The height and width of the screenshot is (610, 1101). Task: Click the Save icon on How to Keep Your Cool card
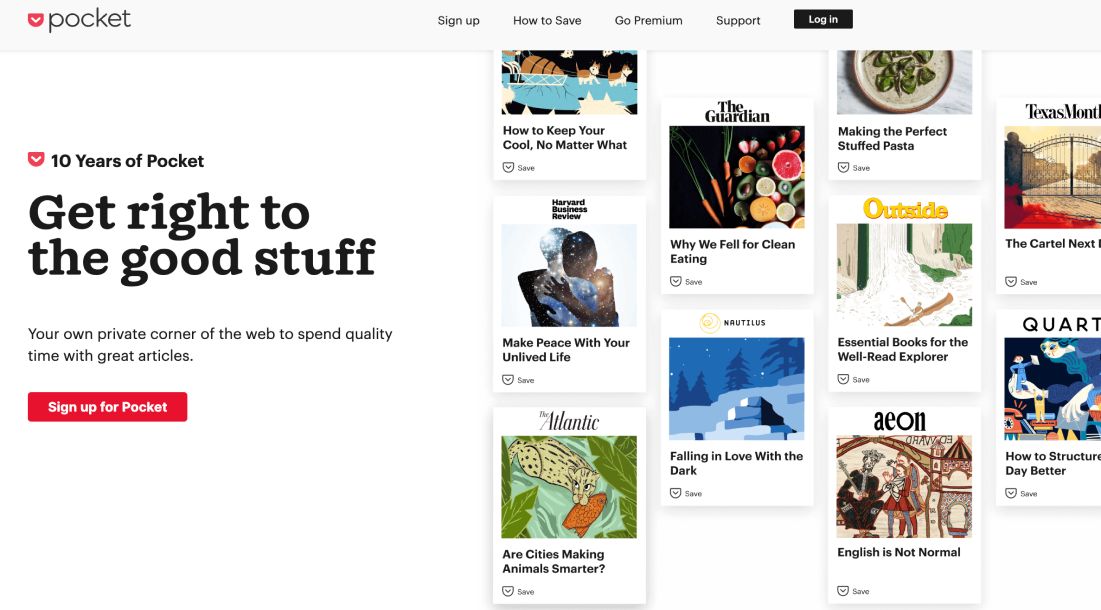[508, 168]
